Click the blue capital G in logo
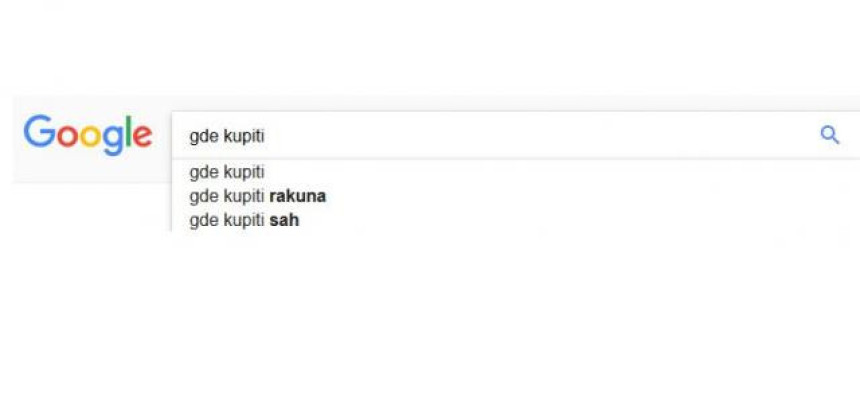The height and width of the screenshot is (417, 860). point(39,131)
